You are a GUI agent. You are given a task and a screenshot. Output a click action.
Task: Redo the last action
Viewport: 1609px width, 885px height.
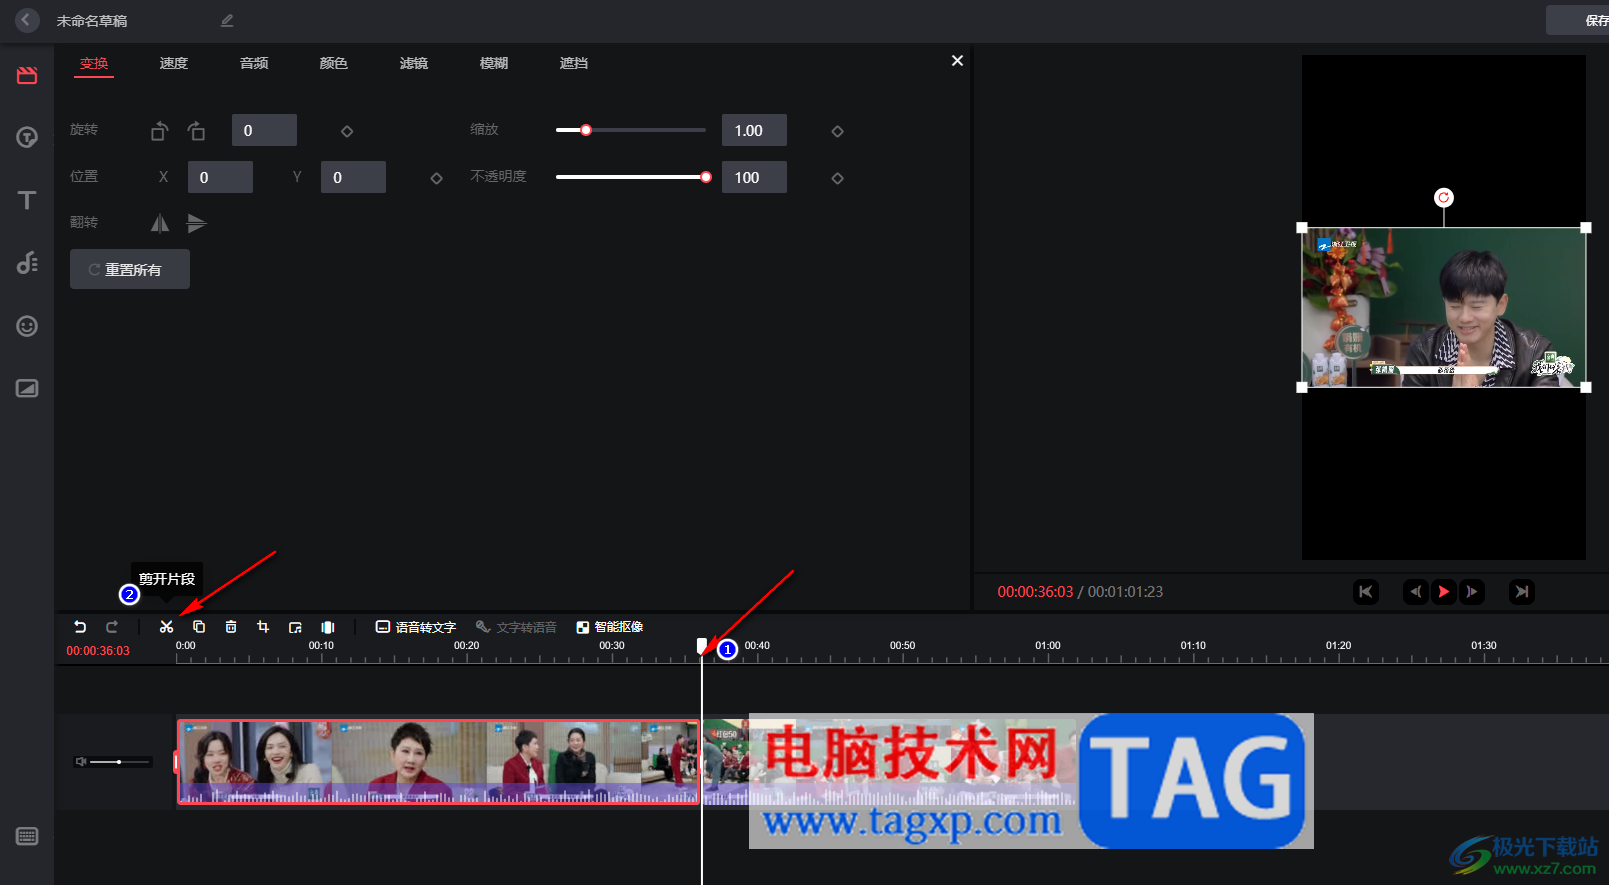point(112,627)
